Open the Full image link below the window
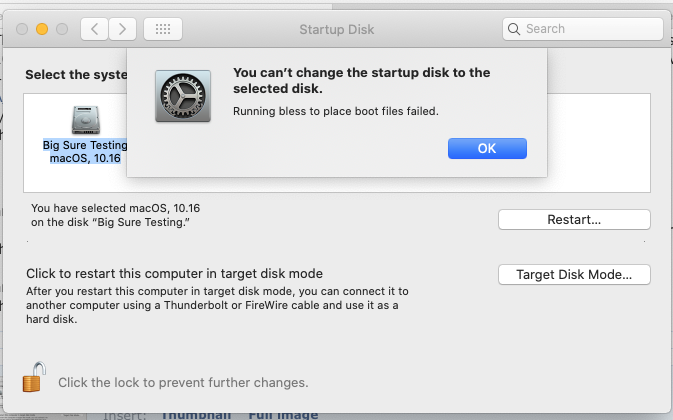The image size is (673, 420). 283,415
